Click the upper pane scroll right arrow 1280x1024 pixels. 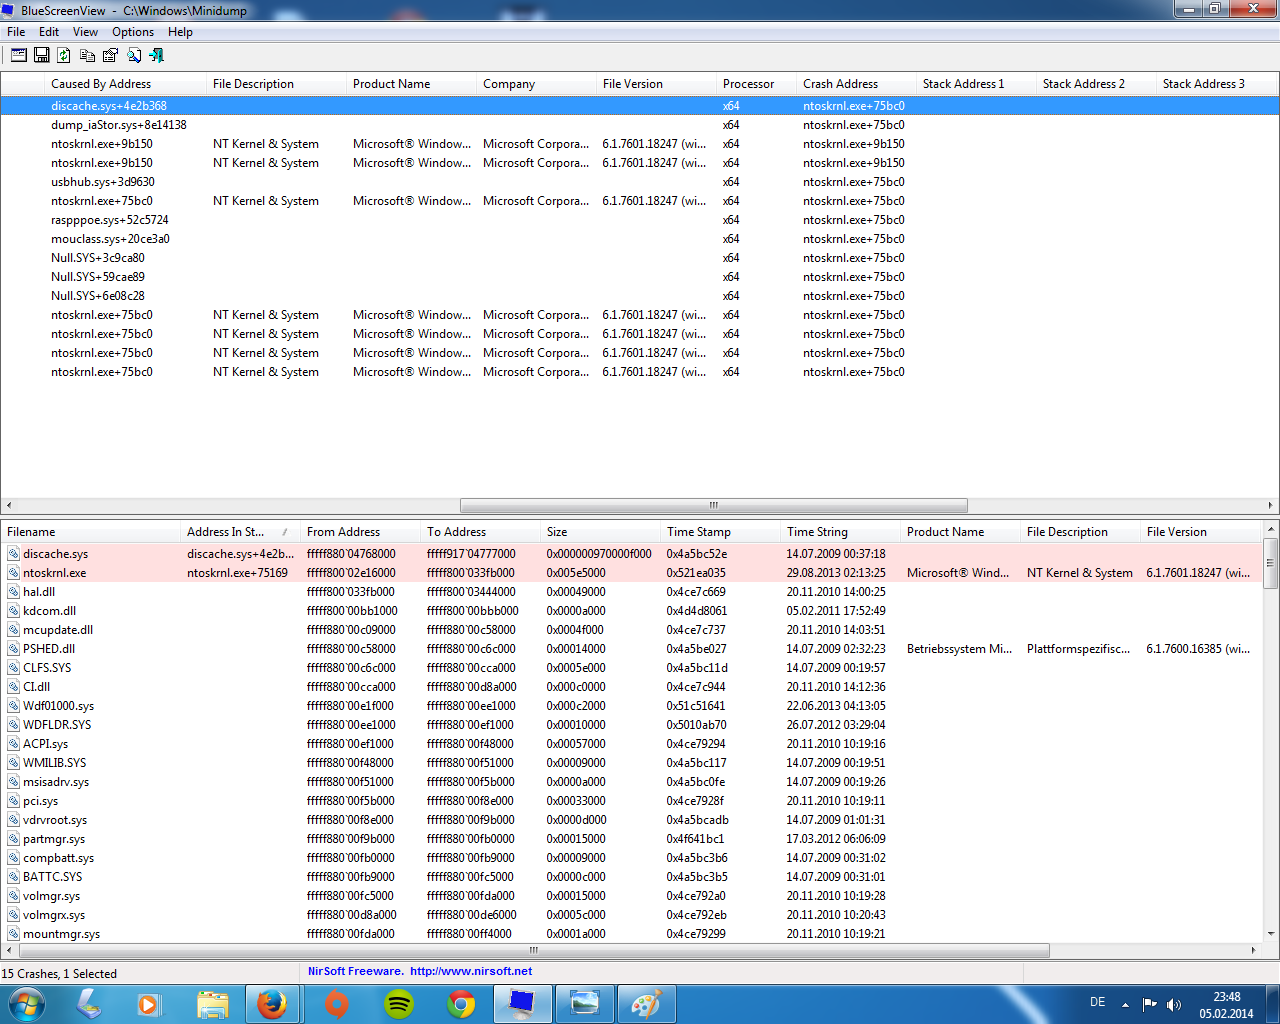point(1271,505)
